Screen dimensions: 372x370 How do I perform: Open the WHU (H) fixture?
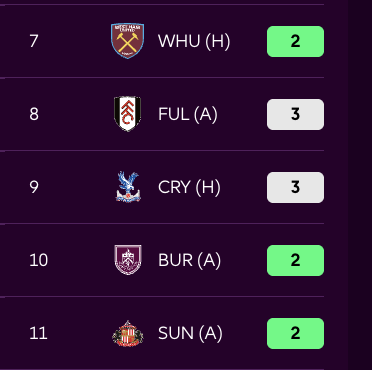(x=194, y=41)
